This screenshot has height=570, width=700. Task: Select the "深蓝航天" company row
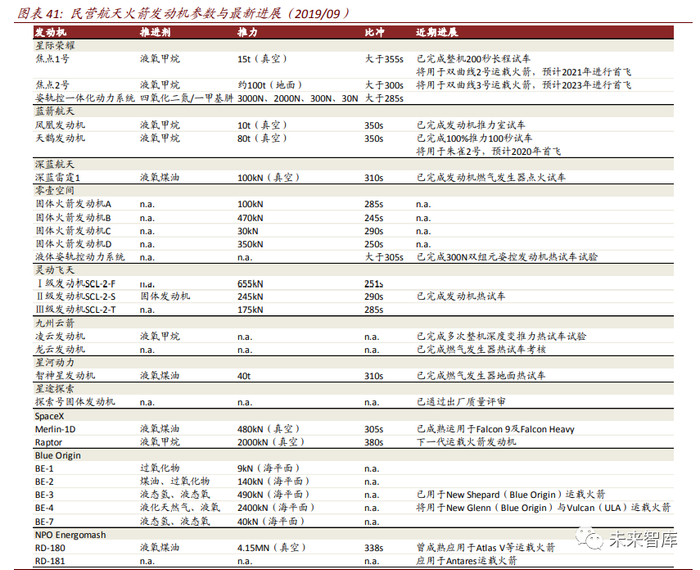coord(354,164)
